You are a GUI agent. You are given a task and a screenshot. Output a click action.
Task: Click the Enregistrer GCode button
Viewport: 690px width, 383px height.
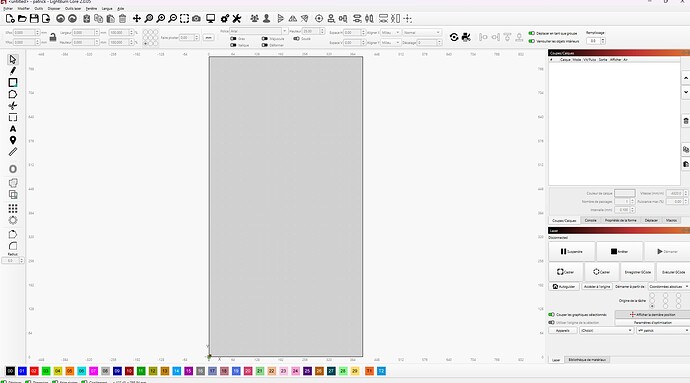point(638,272)
